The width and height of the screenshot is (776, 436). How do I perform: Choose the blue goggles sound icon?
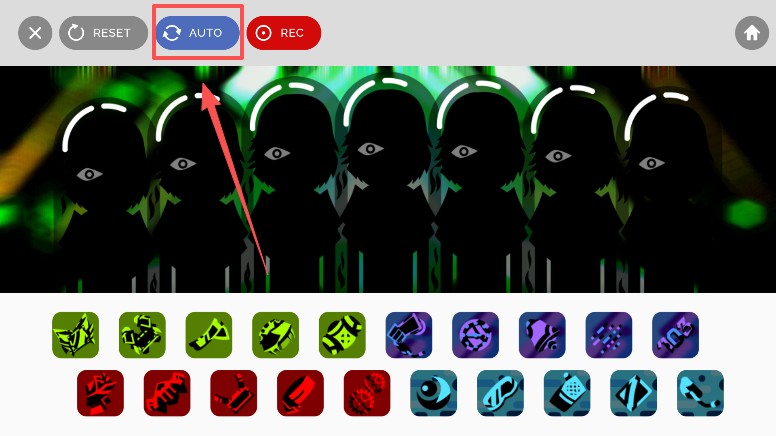click(x=500, y=393)
